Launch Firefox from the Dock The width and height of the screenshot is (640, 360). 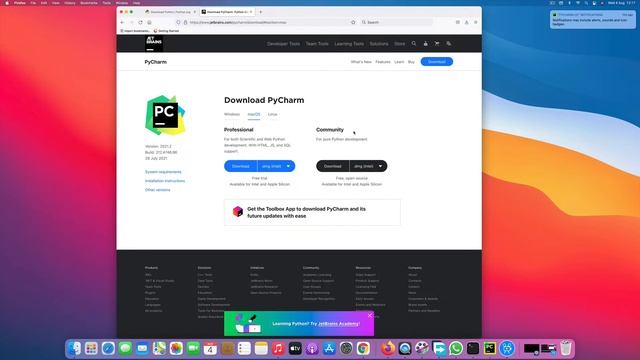pos(388,348)
